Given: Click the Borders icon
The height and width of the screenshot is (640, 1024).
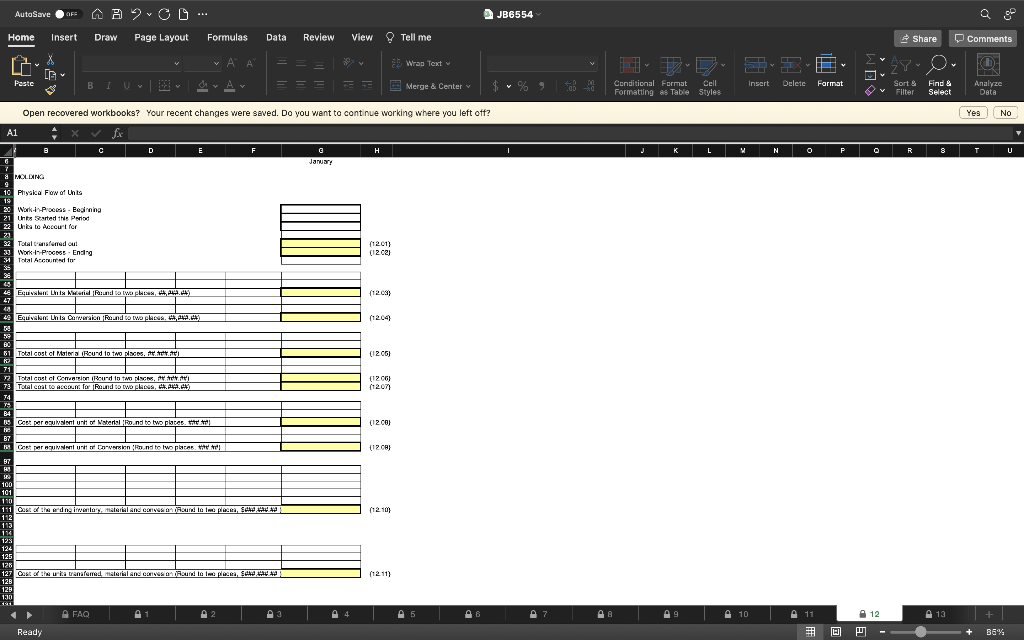Looking at the screenshot, I should pos(165,86).
